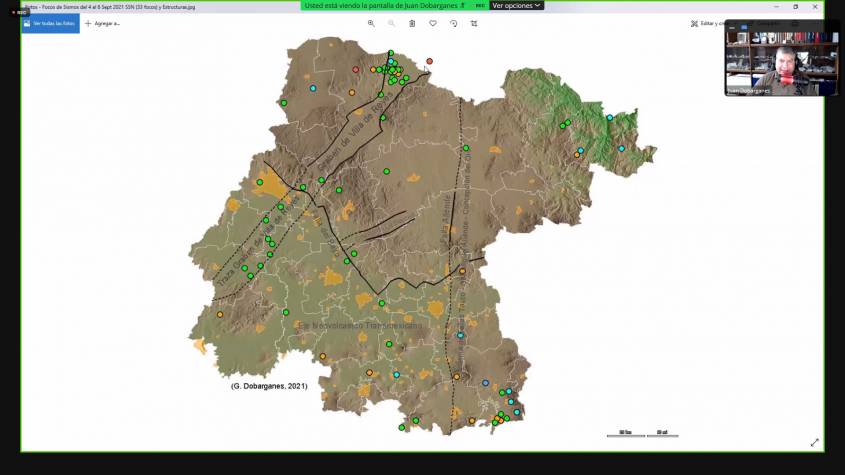Maximize the Photos window
The image size is (845, 475).
[x=796, y=6]
